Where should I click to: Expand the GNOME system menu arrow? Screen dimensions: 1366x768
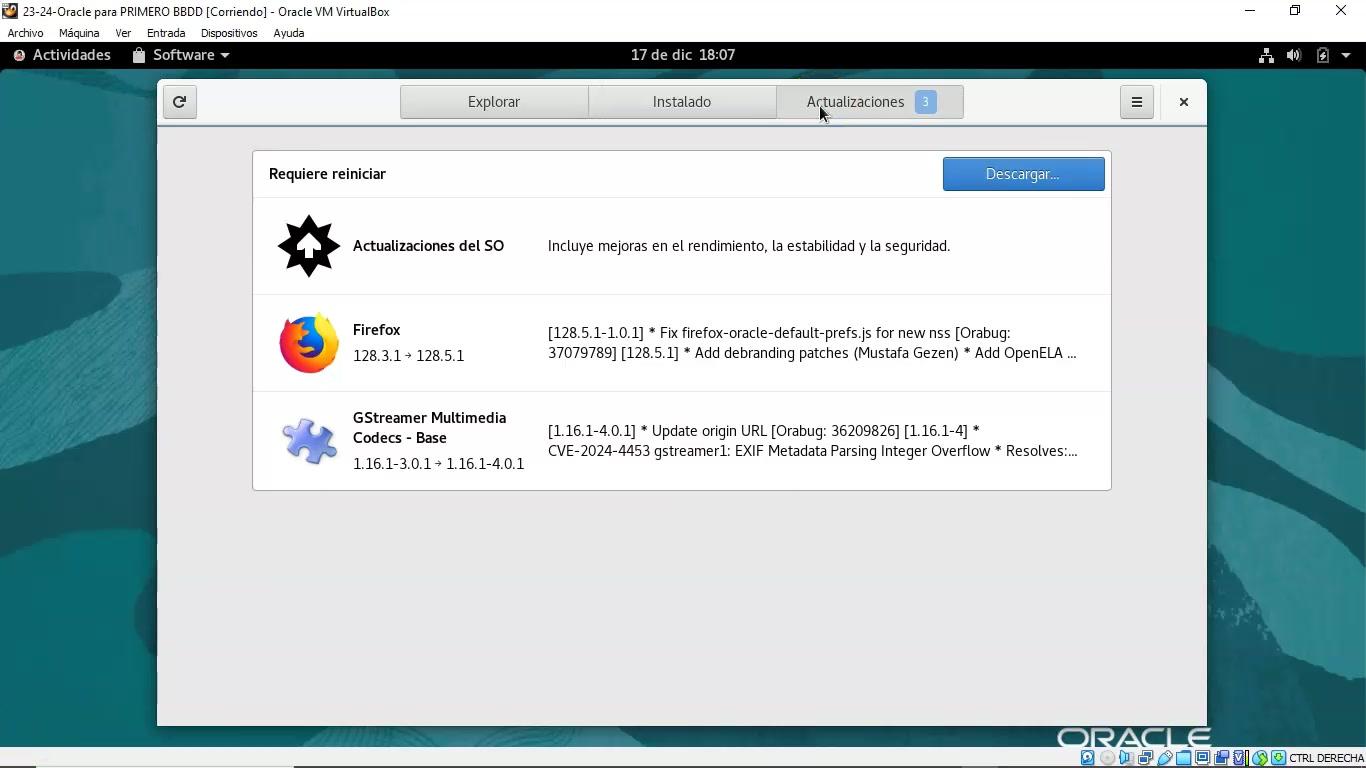click(x=1348, y=55)
